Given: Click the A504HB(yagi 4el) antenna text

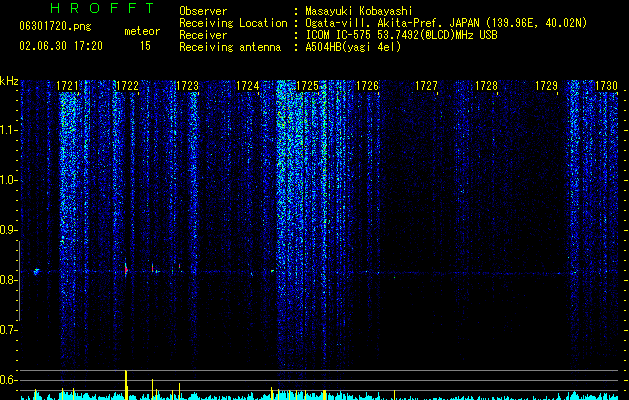Looking at the screenshot, I should tap(353, 47).
